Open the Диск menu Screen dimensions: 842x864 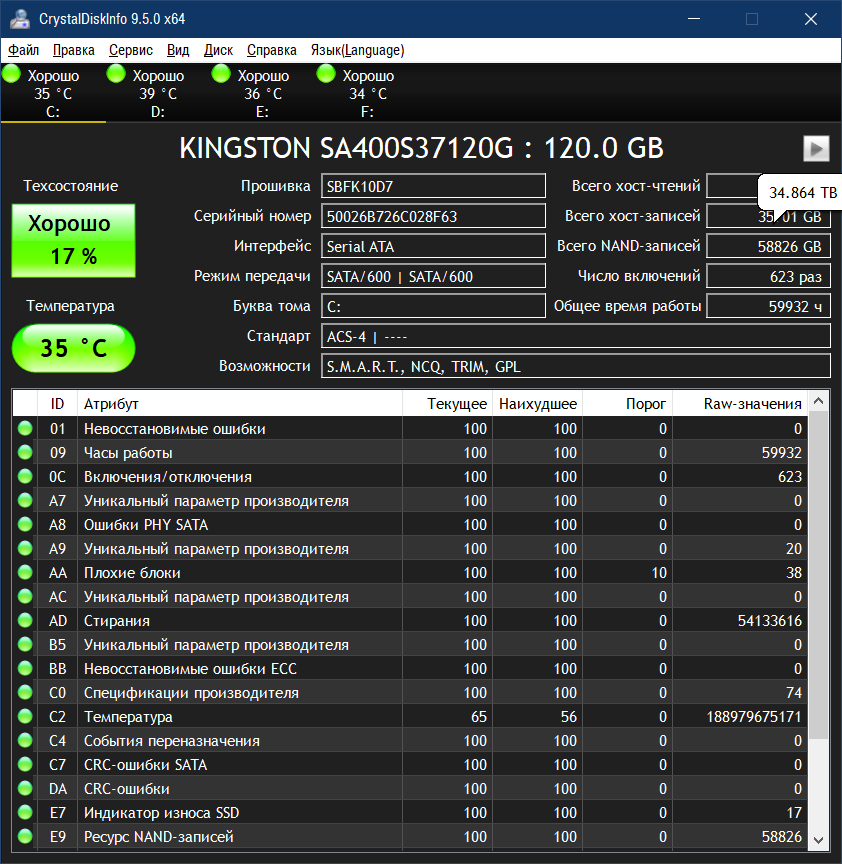pyautogui.click(x=218, y=51)
